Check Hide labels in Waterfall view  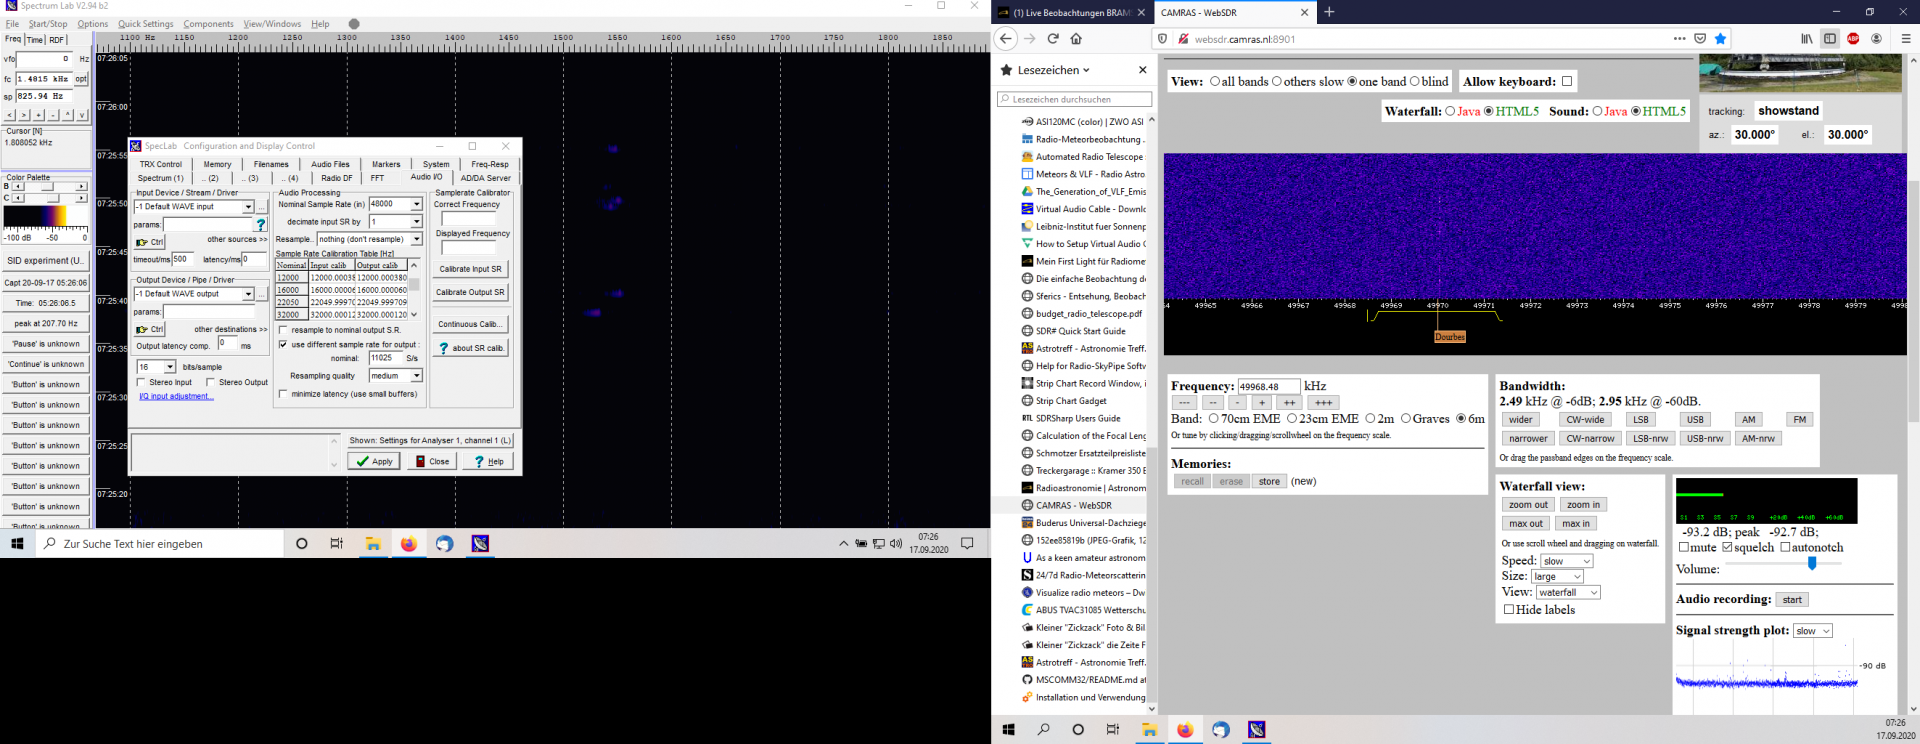[1509, 610]
